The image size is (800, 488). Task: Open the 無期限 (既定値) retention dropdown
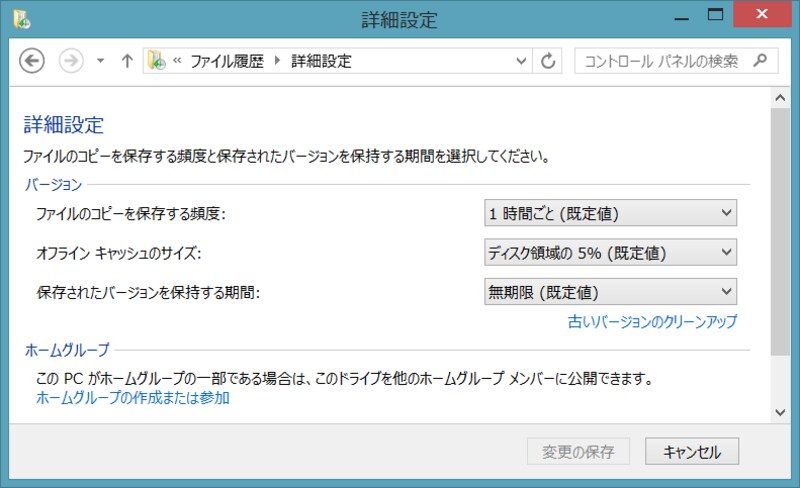[x=610, y=292]
